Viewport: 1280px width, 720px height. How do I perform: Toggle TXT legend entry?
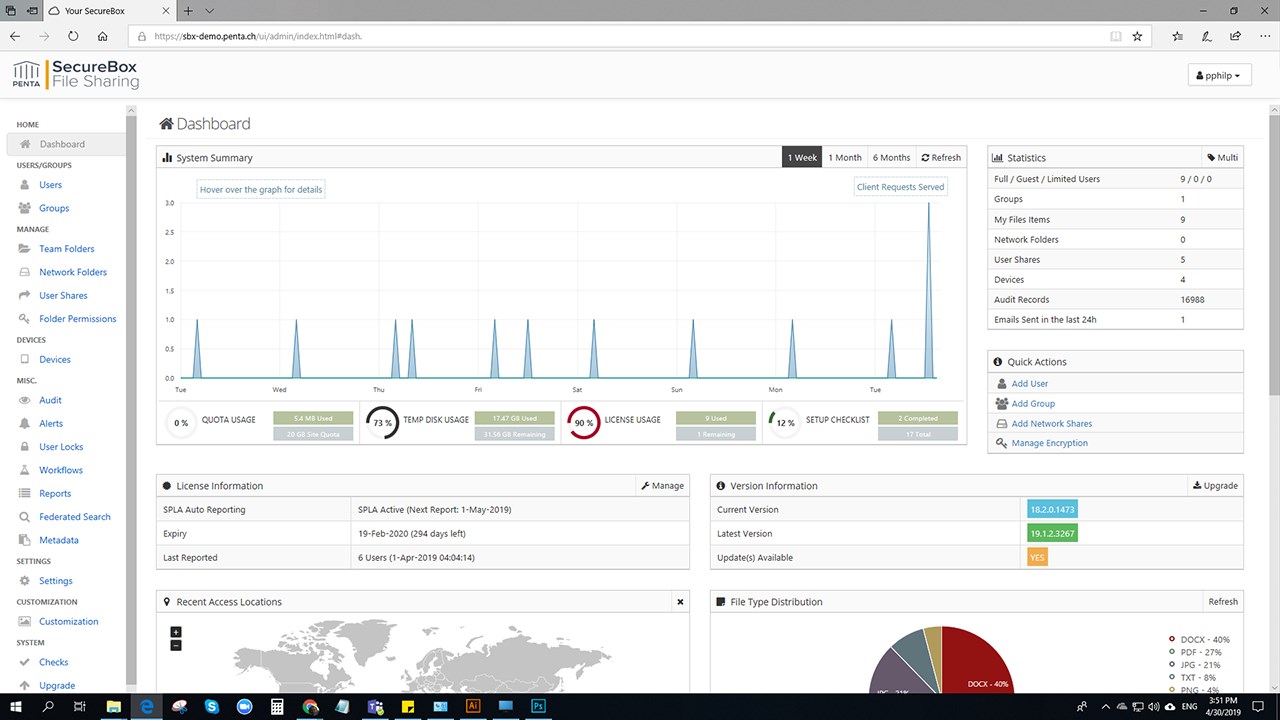click(x=1192, y=677)
